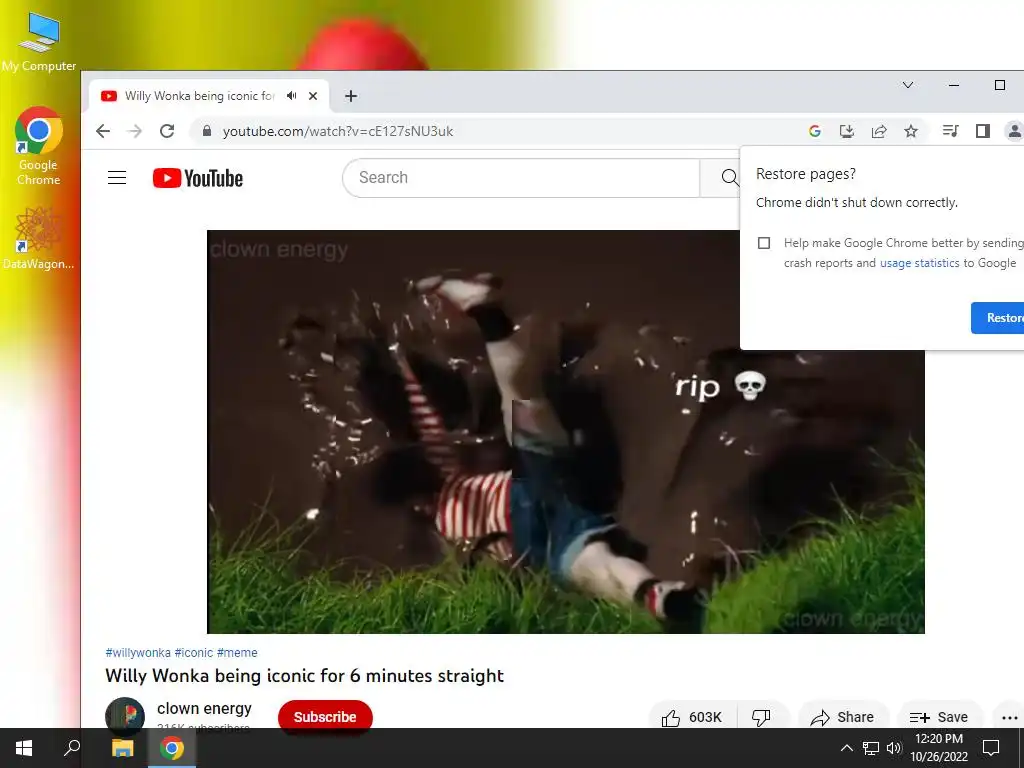This screenshot has height=768, width=1024.
Task: Click Chrome in the taskbar
Action: [172, 748]
